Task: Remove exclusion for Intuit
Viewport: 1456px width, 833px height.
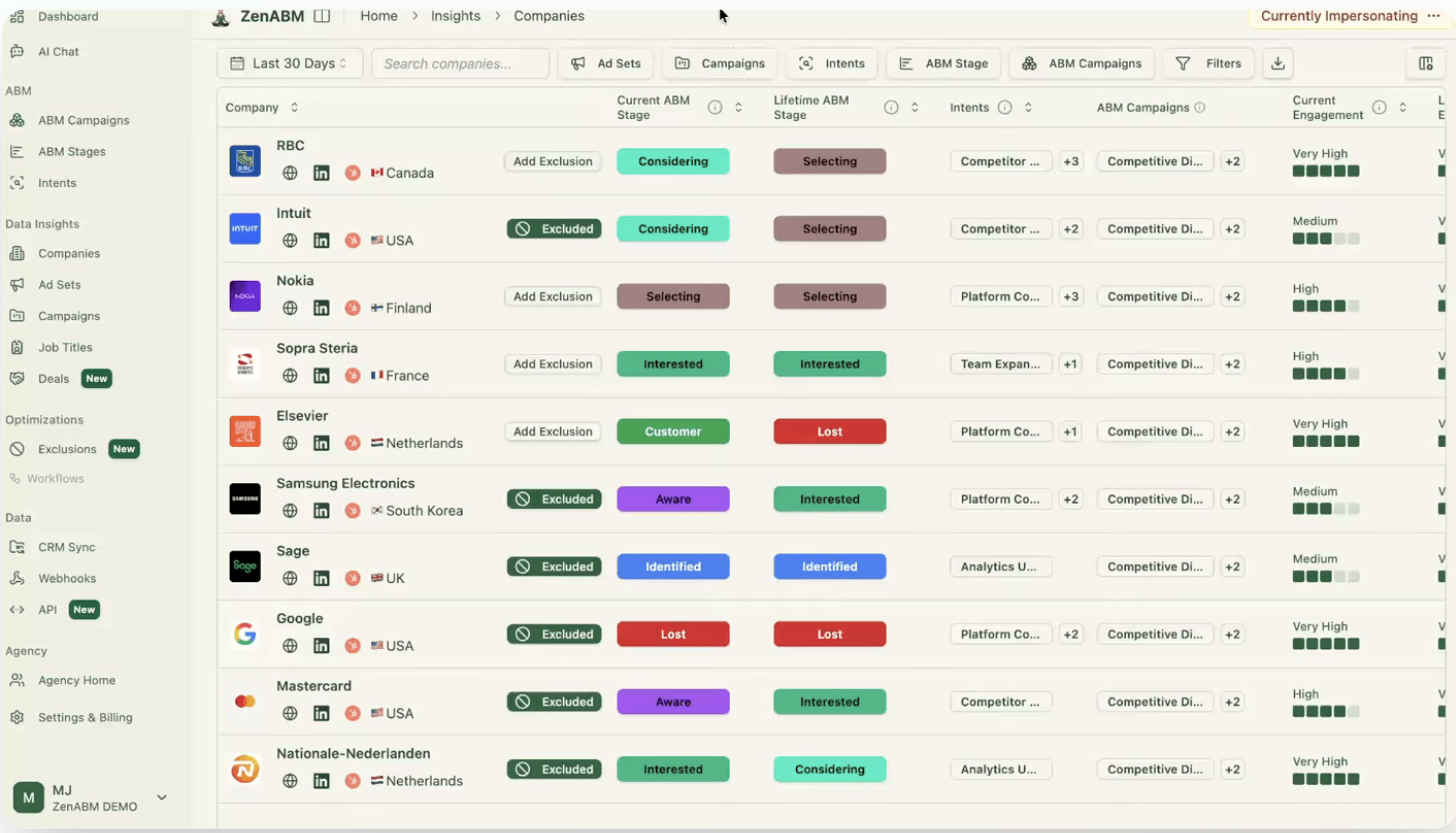Action: (554, 229)
